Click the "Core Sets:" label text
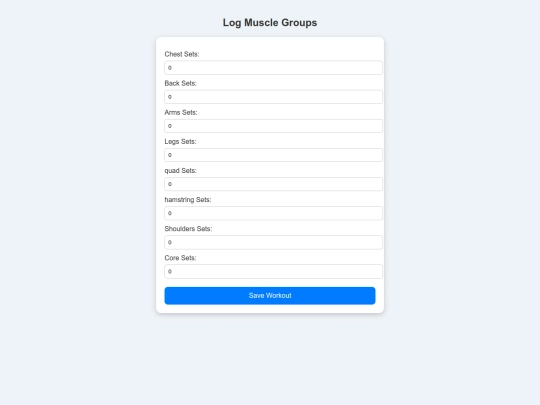Viewport: 540px width, 405px height. [180, 258]
